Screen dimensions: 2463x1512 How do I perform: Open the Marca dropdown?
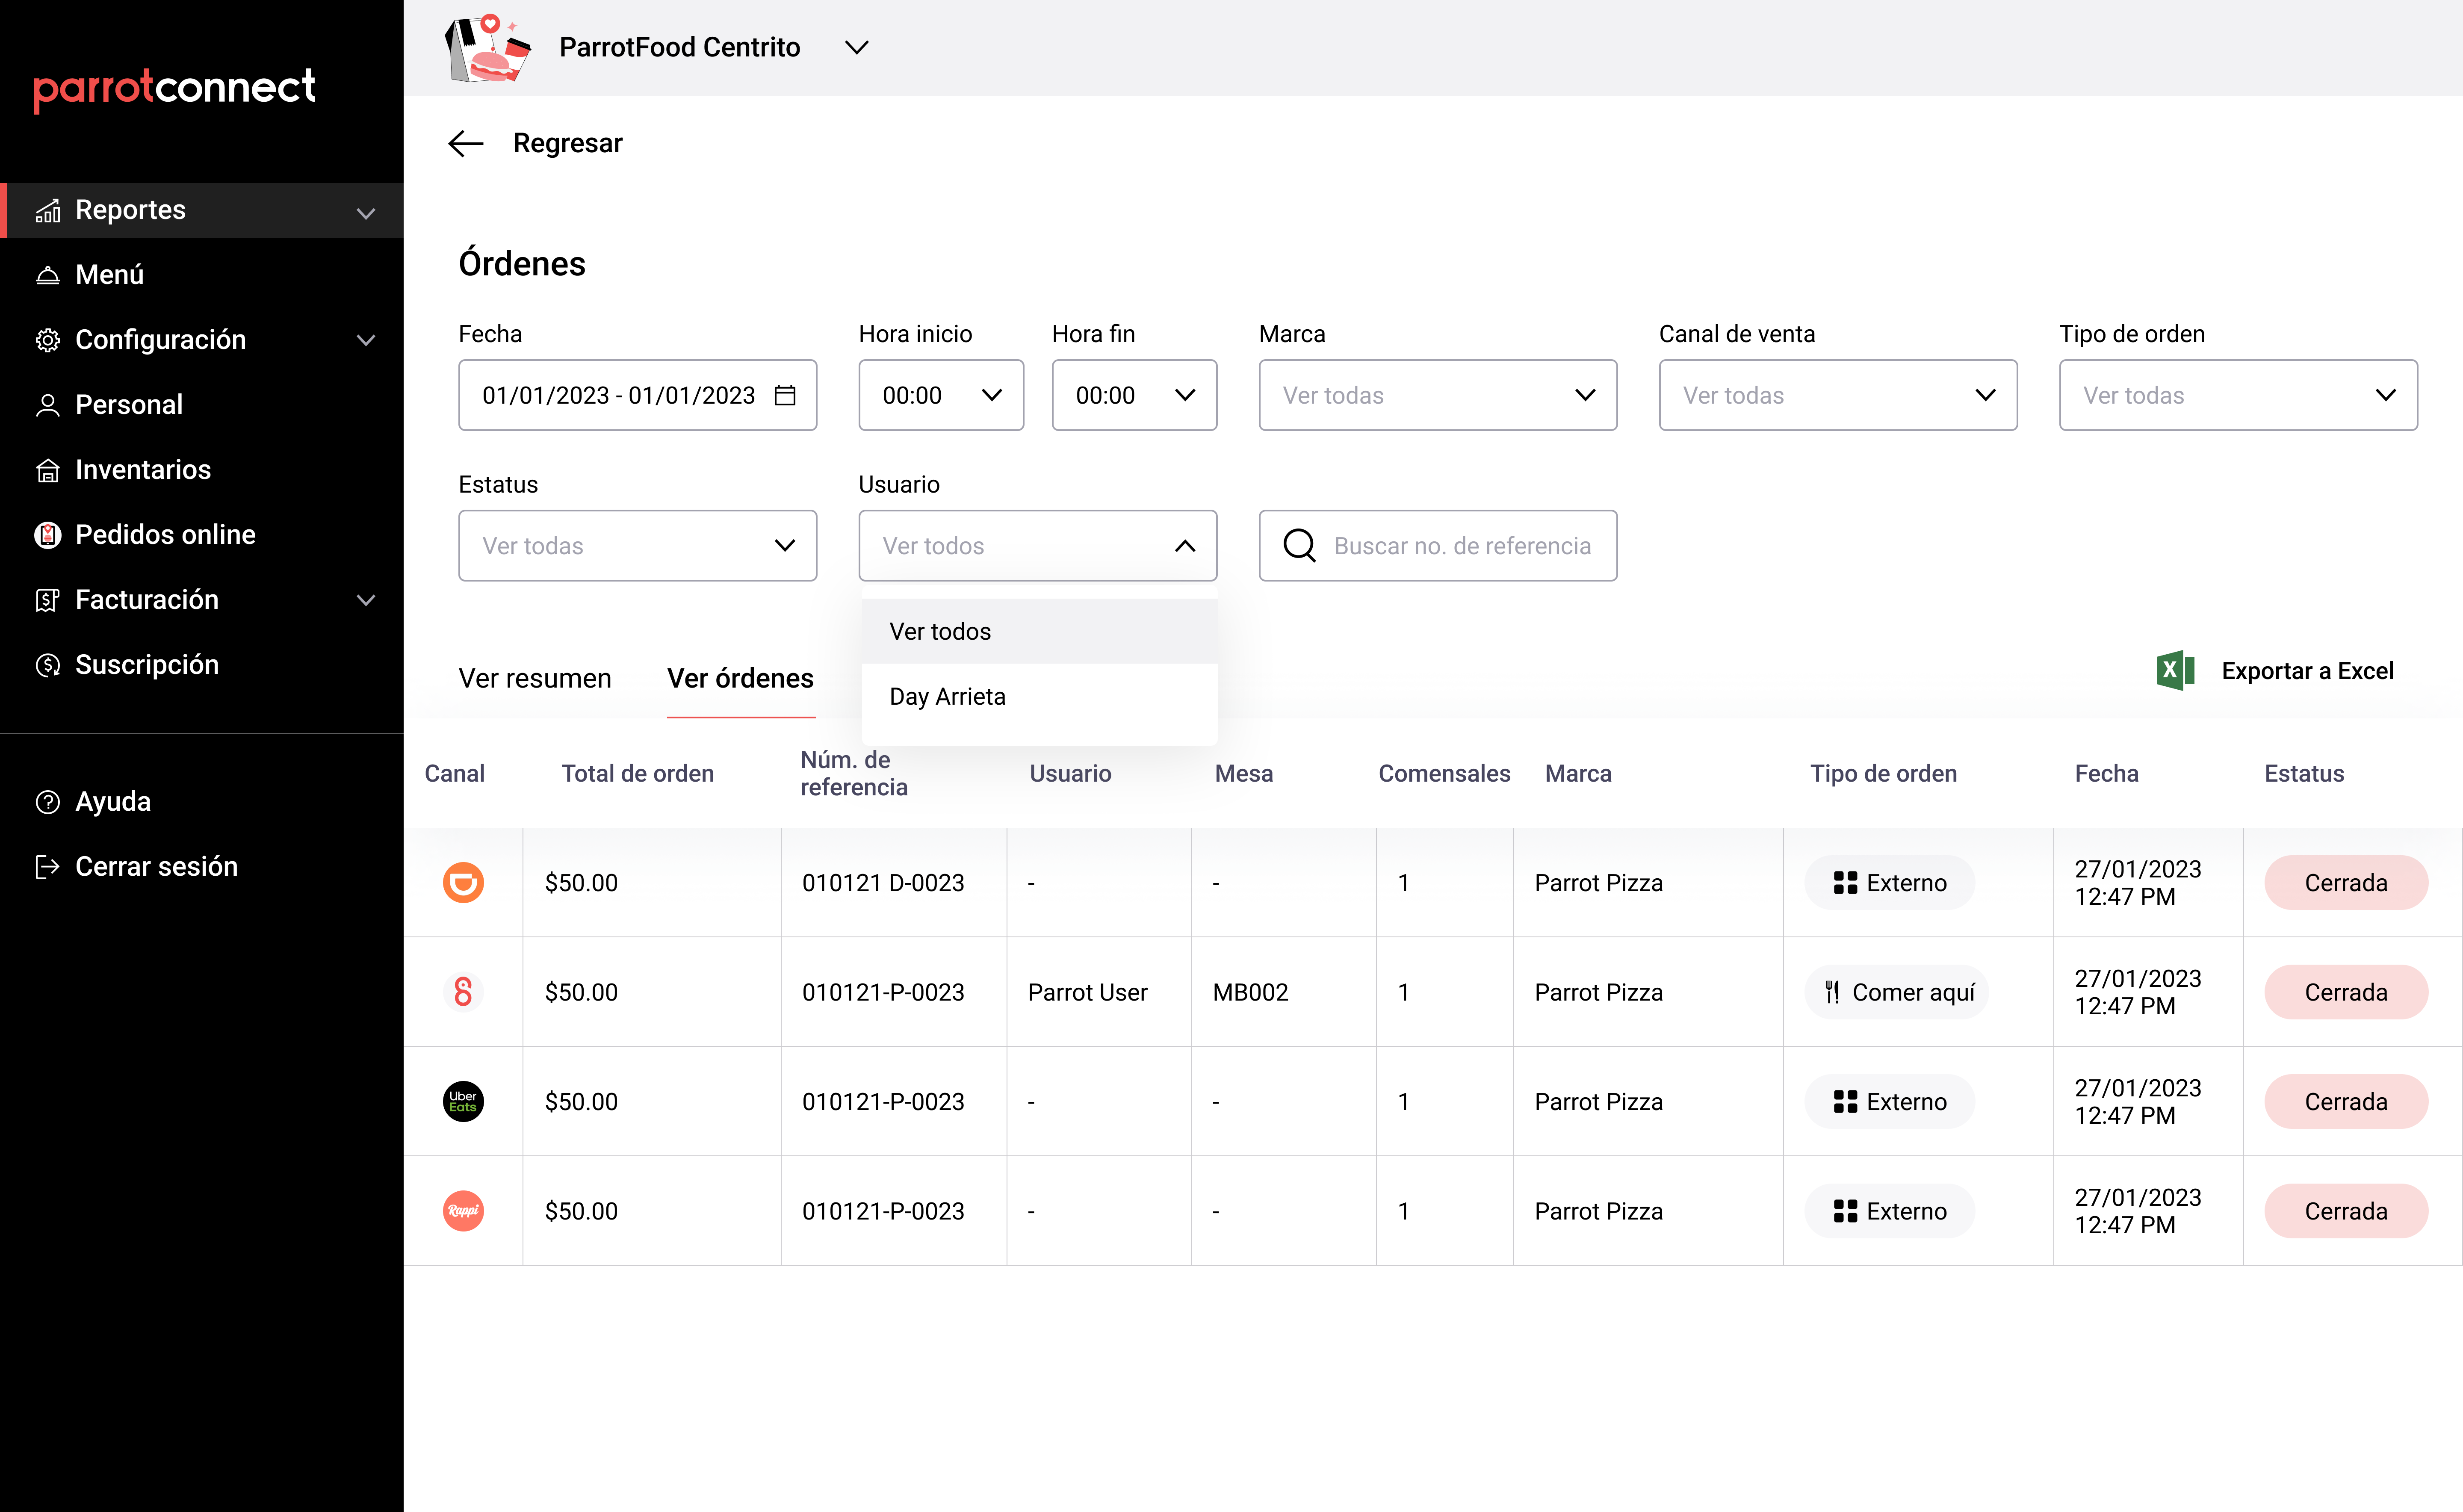click(x=1438, y=396)
